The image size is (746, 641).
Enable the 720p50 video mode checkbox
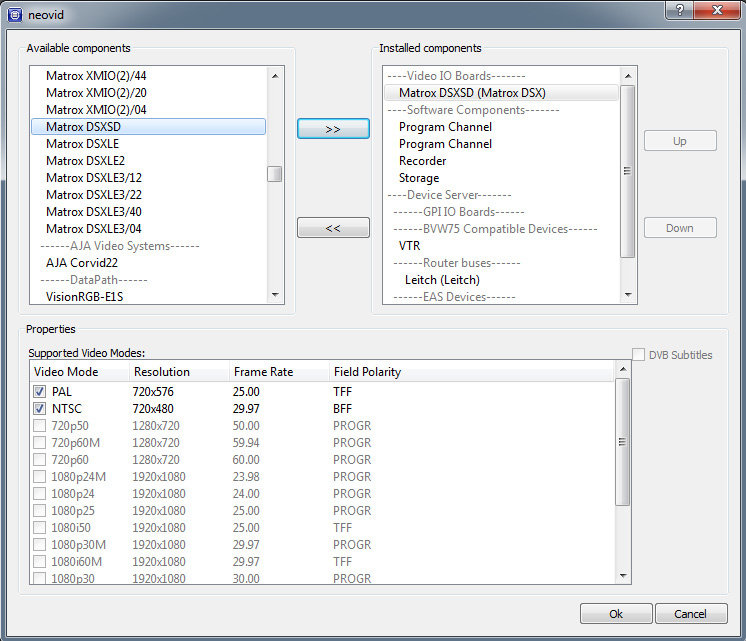pos(39,425)
